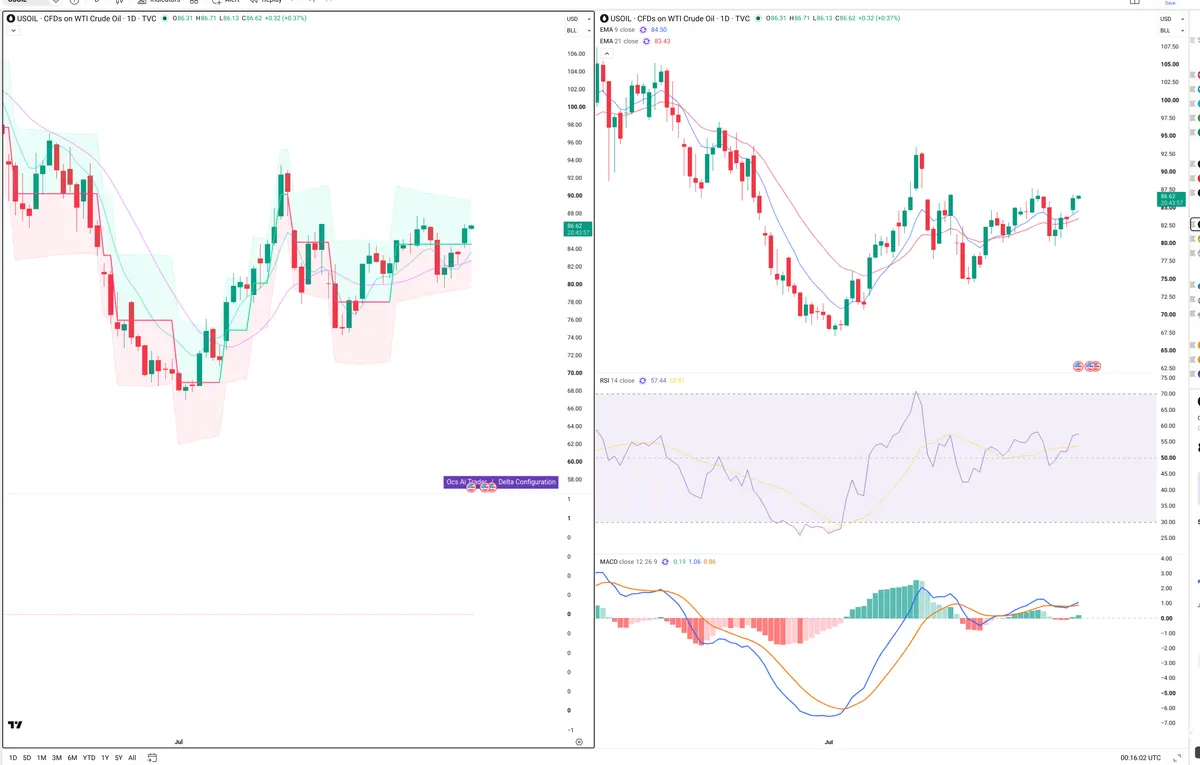Click RSI indicator status icon
The image size is (1200, 765).
point(643,381)
